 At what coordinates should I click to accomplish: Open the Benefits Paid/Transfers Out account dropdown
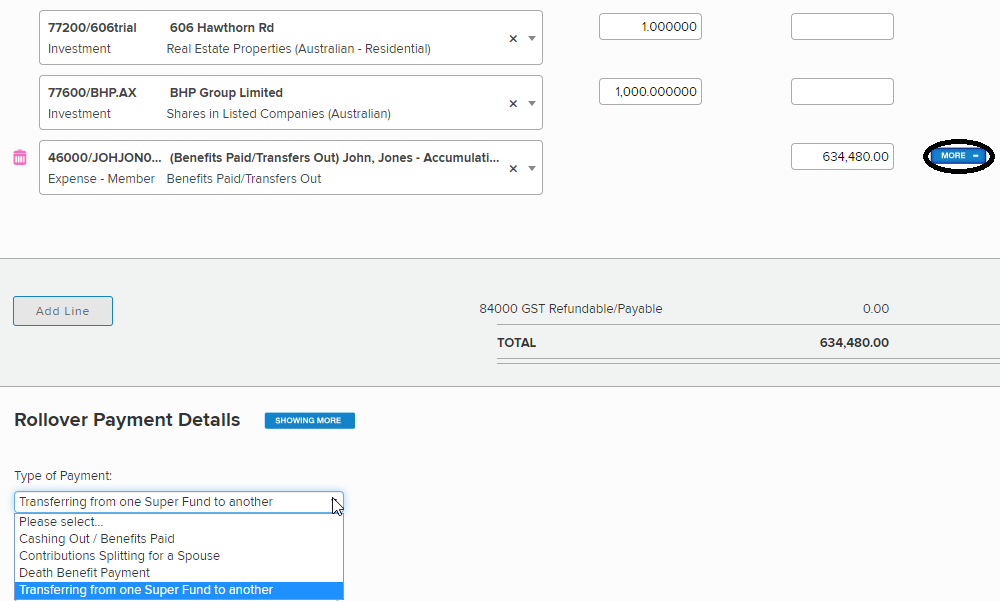532,168
